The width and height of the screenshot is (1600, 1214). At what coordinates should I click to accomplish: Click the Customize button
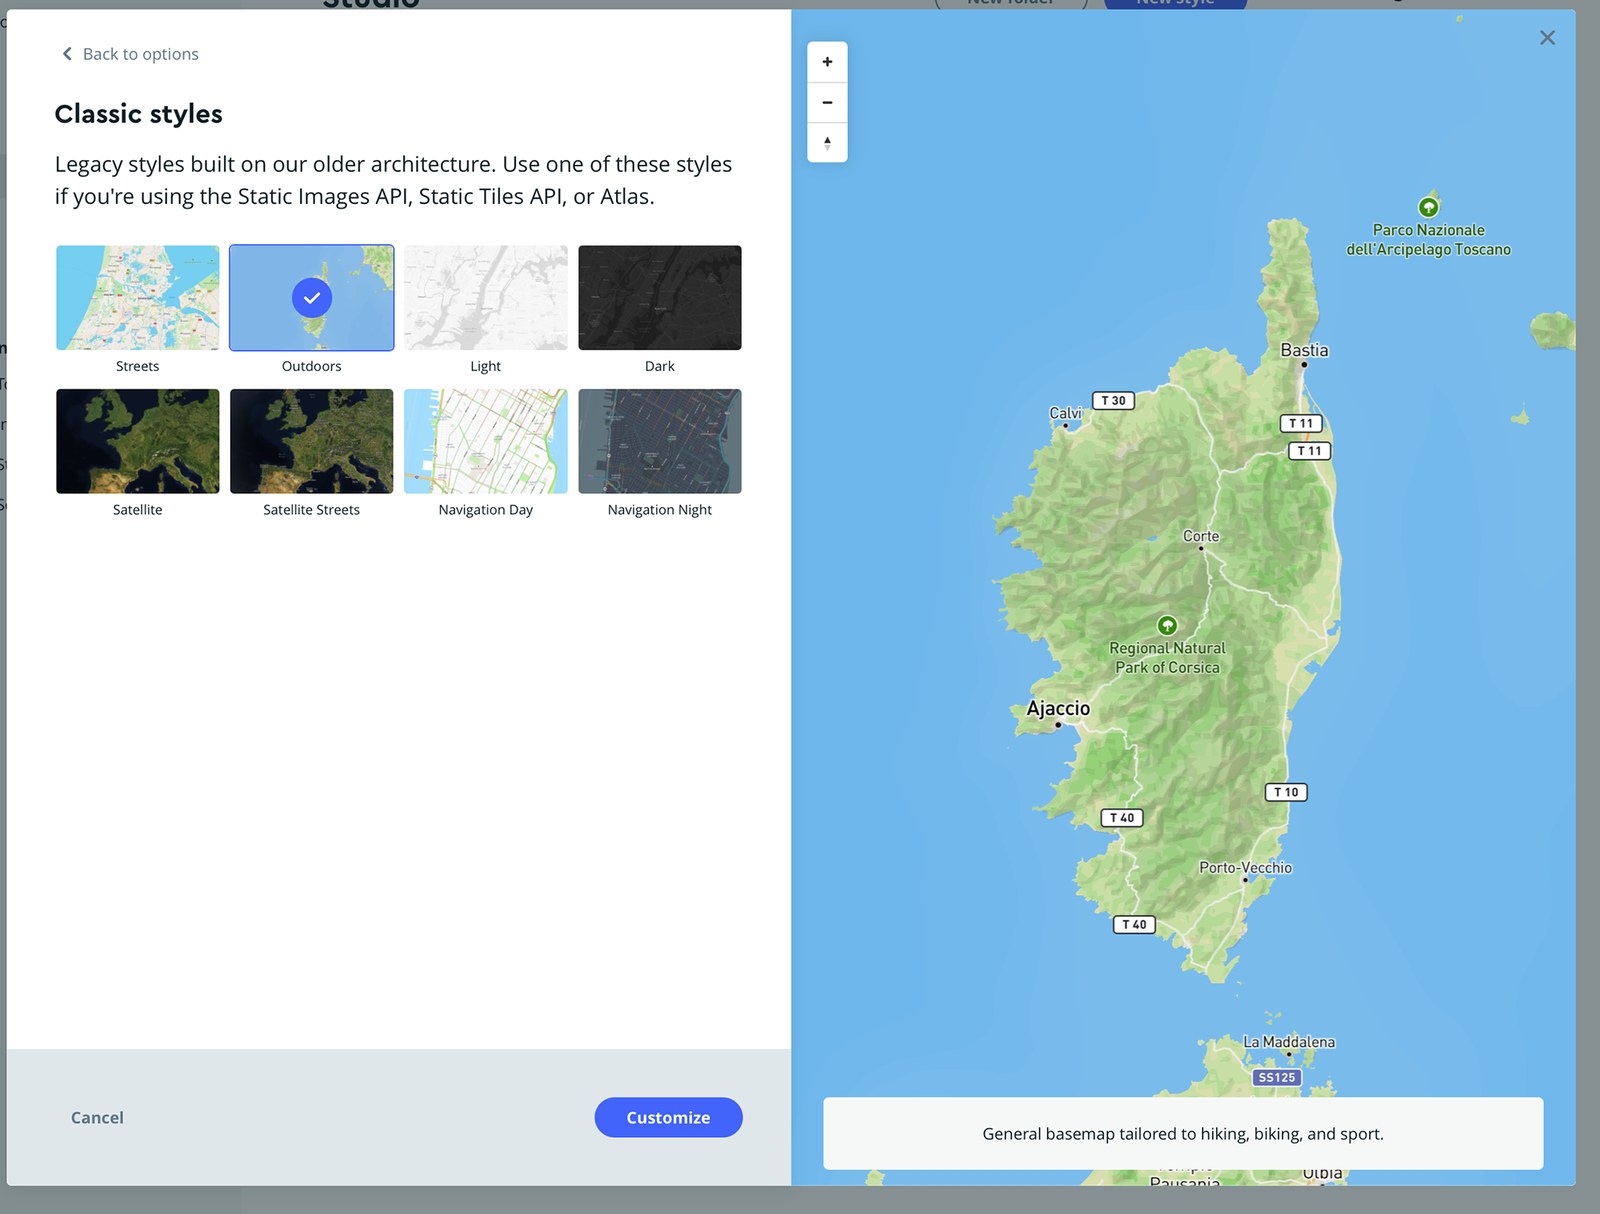pos(668,1117)
